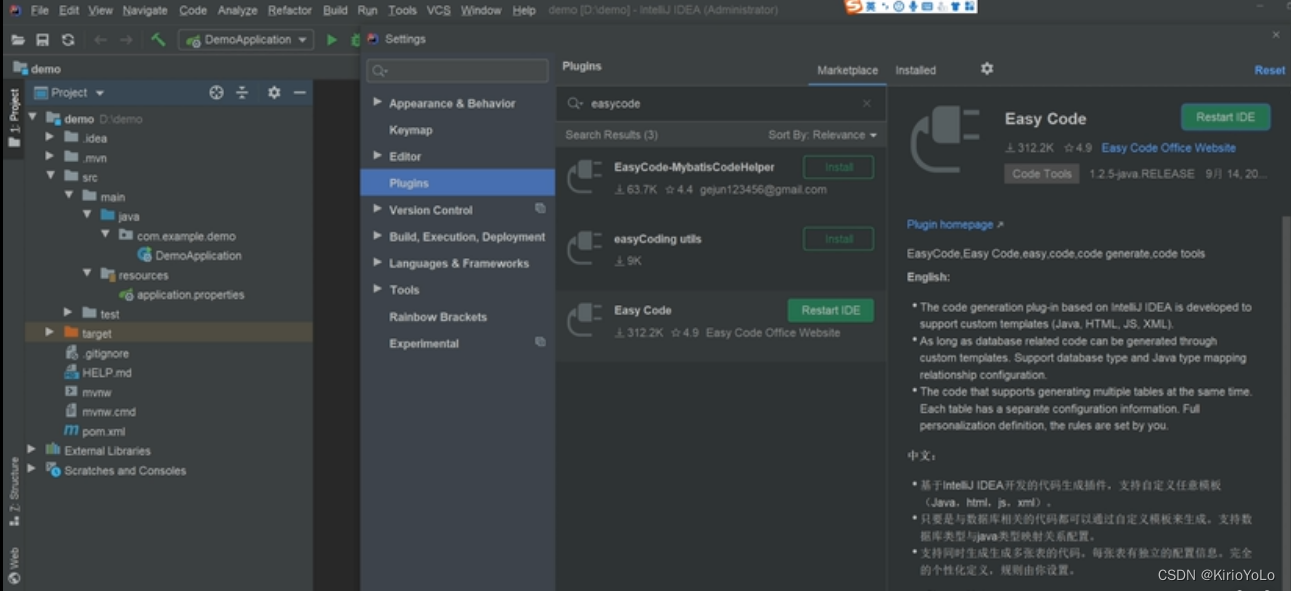Expand the External Libraries node
Image resolution: width=1291 pixels, height=591 pixels.
[31, 450]
